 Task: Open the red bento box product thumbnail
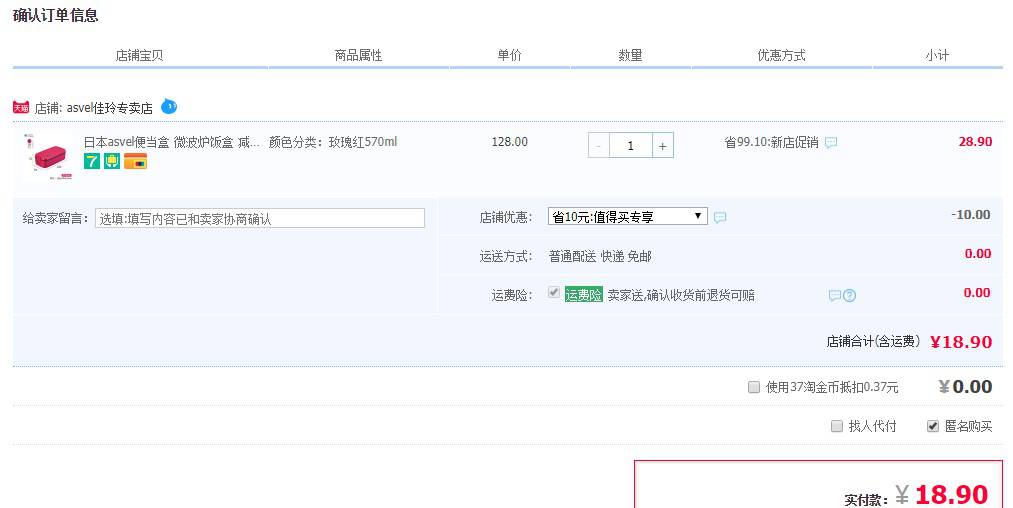pyautogui.click(x=47, y=156)
